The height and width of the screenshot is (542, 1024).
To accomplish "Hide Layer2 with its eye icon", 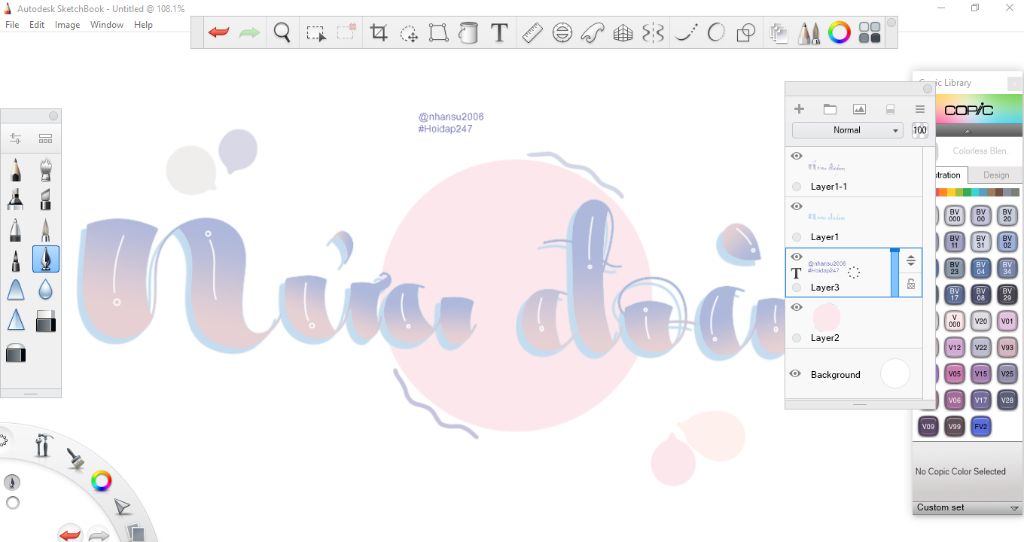I will pos(796,307).
